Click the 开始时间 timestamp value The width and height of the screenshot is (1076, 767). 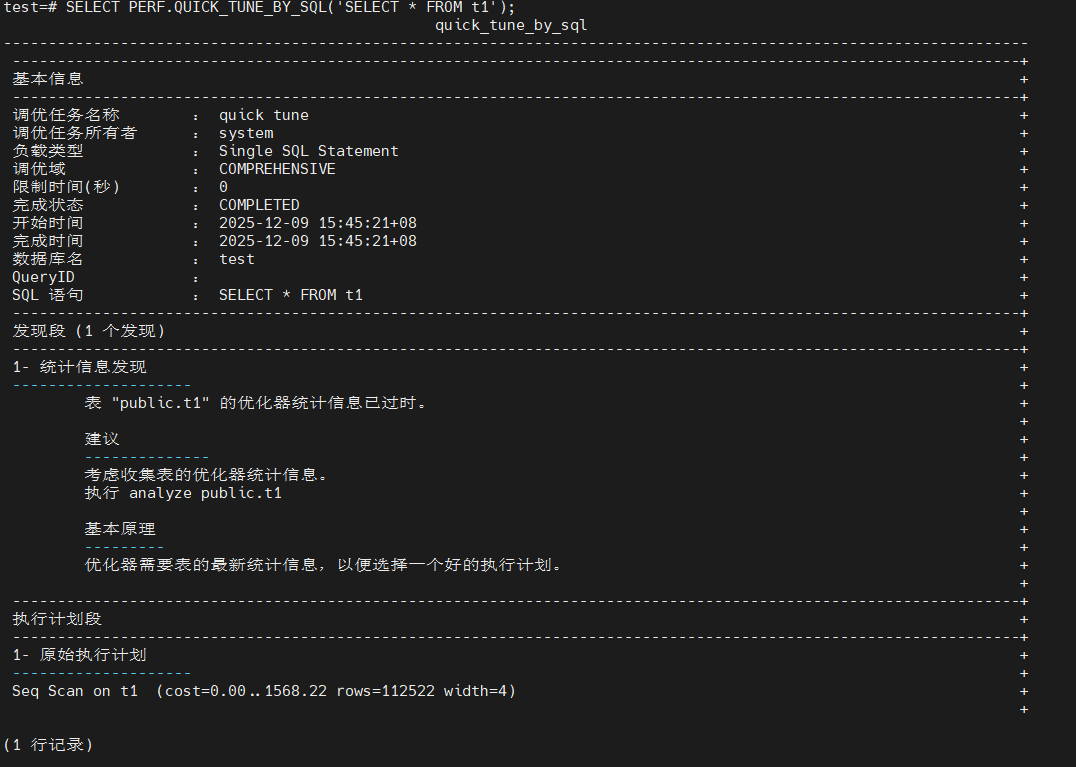pyautogui.click(x=317, y=223)
